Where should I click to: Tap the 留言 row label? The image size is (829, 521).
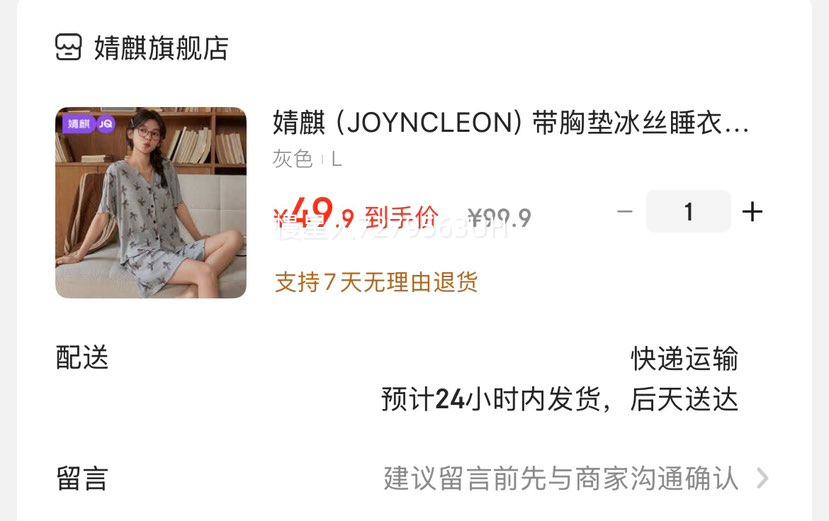coord(82,479)
